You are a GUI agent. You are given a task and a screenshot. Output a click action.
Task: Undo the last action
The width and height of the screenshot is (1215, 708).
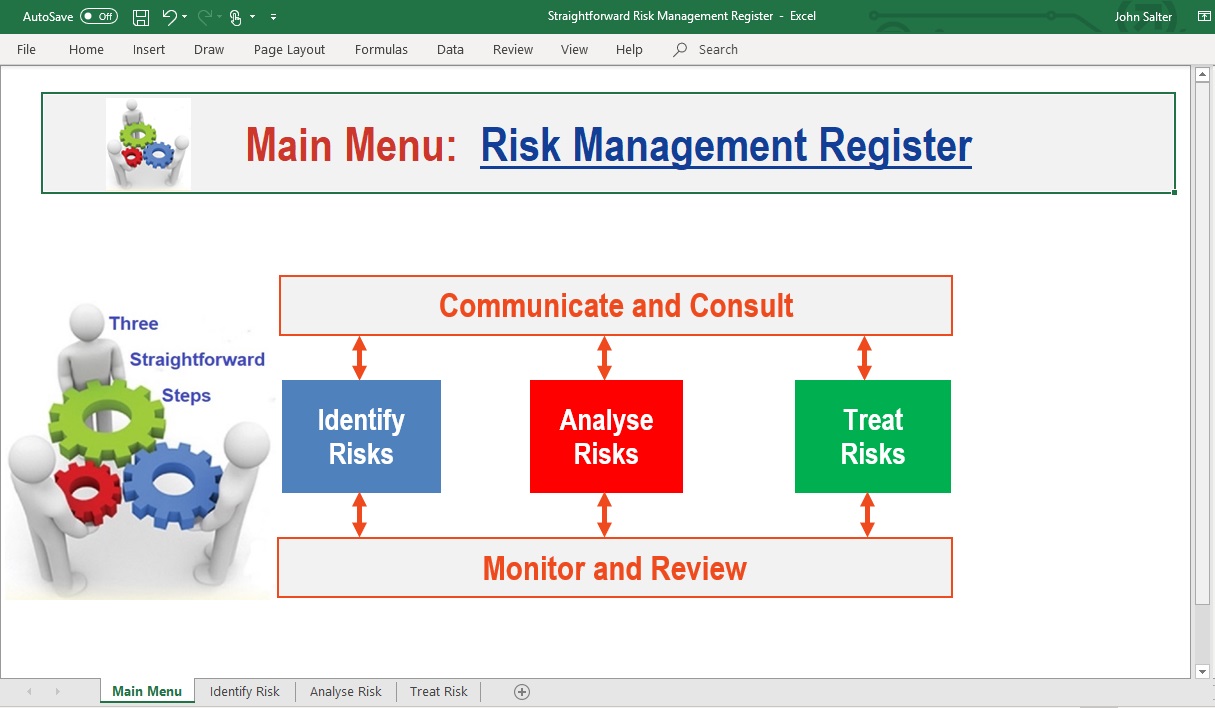tap(169, 17)
